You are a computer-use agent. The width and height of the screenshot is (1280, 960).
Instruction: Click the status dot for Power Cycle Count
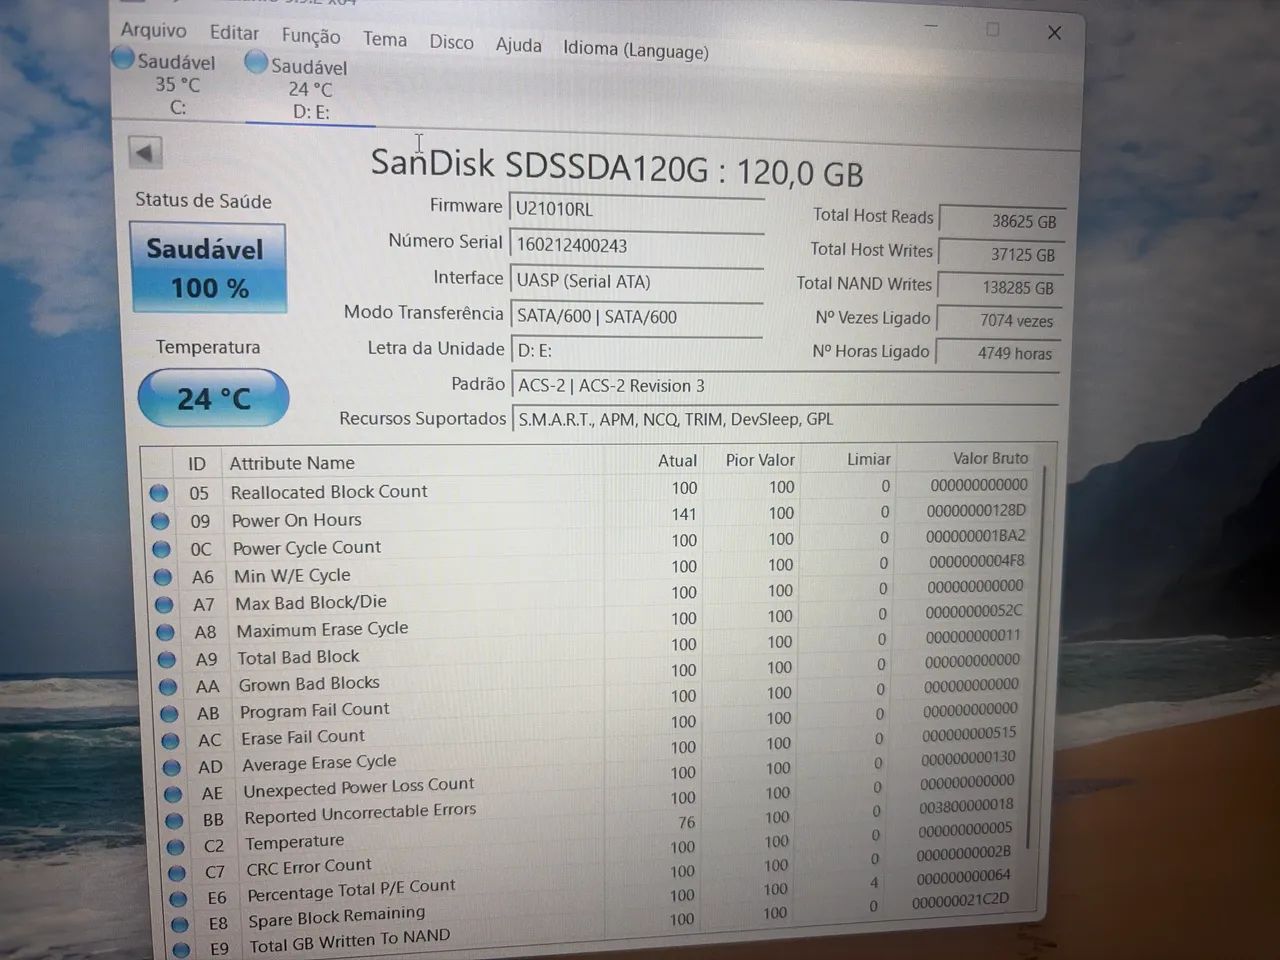coord(161,549)
